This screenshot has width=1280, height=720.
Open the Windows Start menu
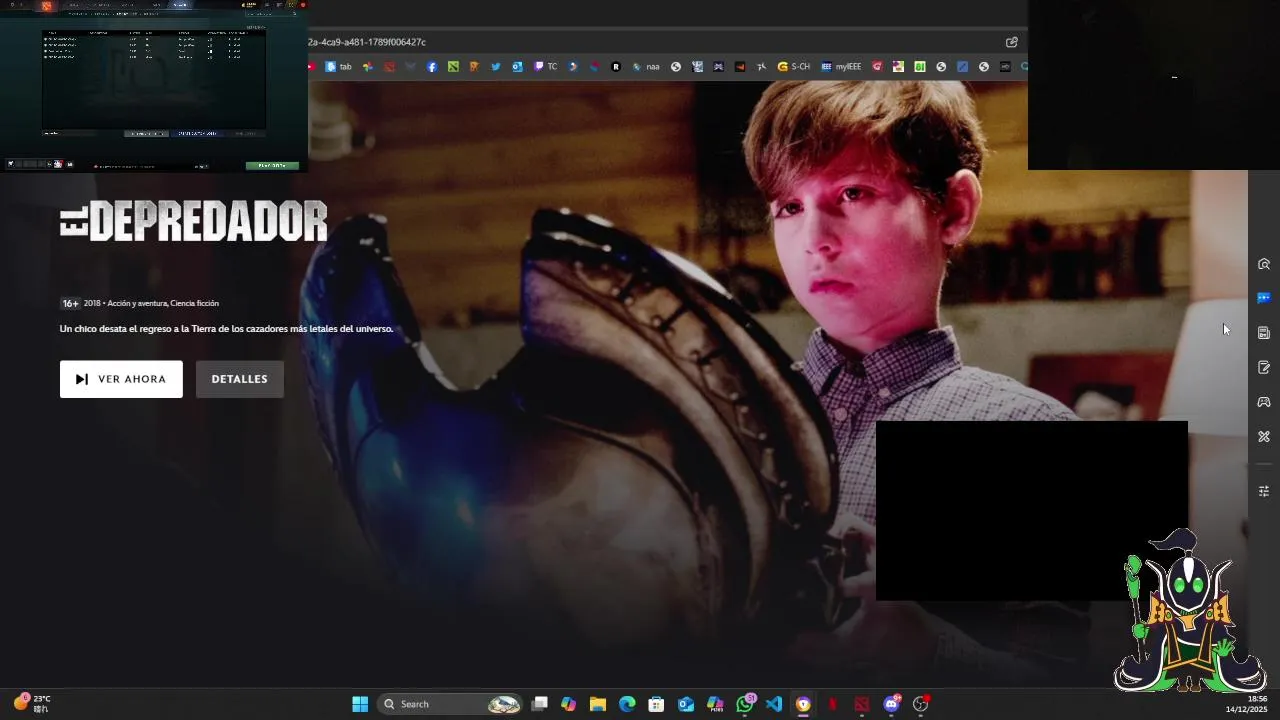point(360,704)
